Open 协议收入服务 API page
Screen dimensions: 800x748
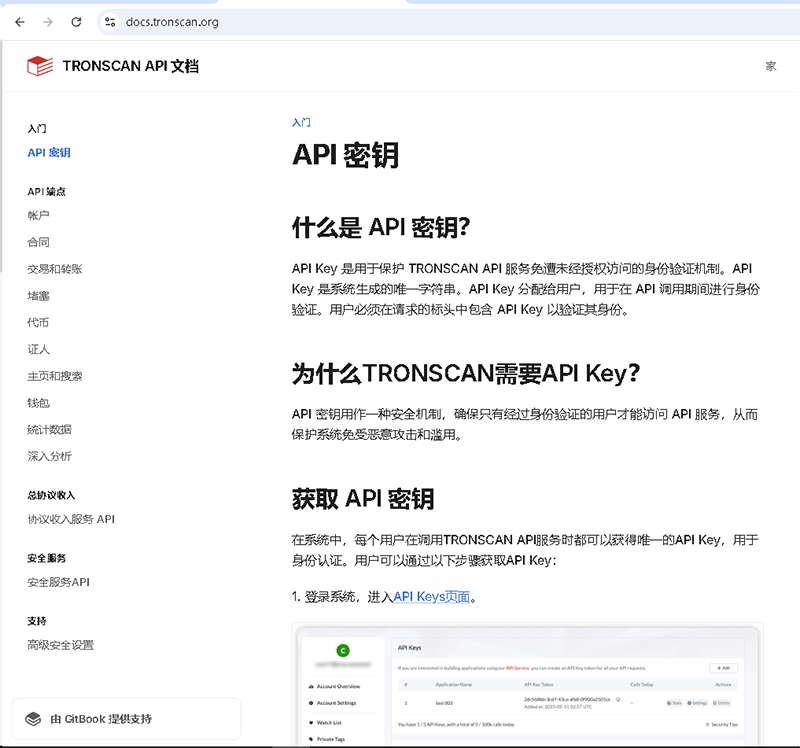(x=71, y=519)
